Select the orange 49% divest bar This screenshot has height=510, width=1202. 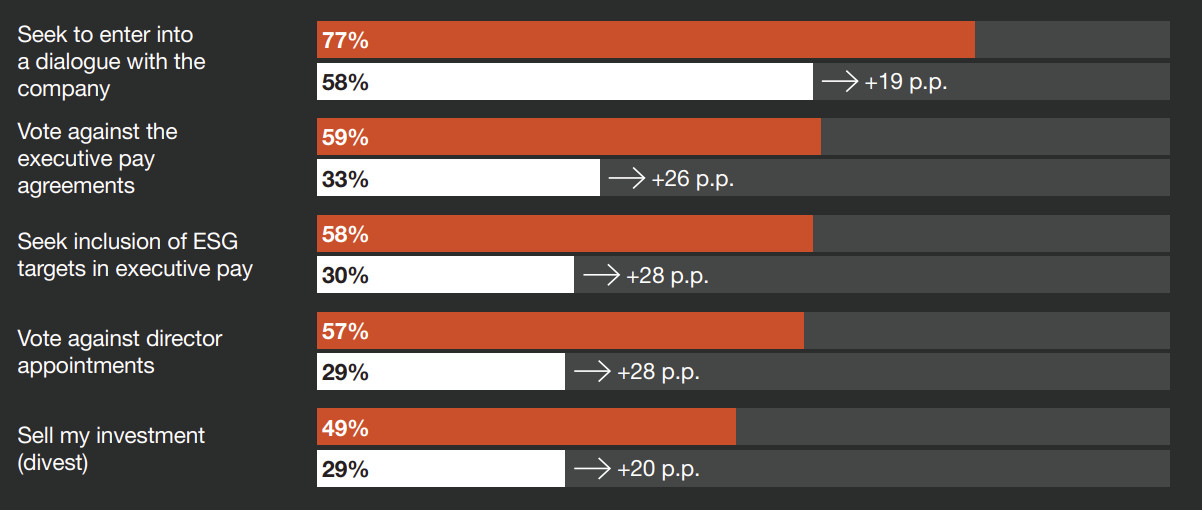point(526,427)
